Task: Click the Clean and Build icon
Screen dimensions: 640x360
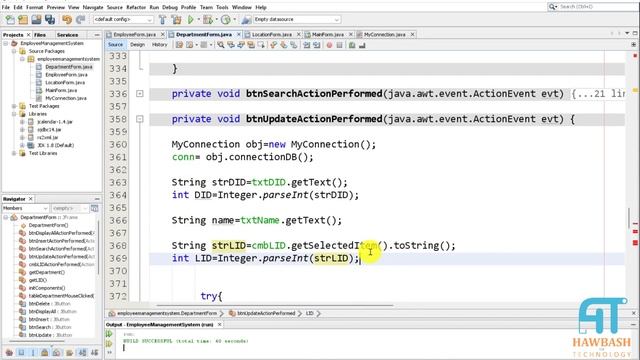Action: [x=176, y=20]
